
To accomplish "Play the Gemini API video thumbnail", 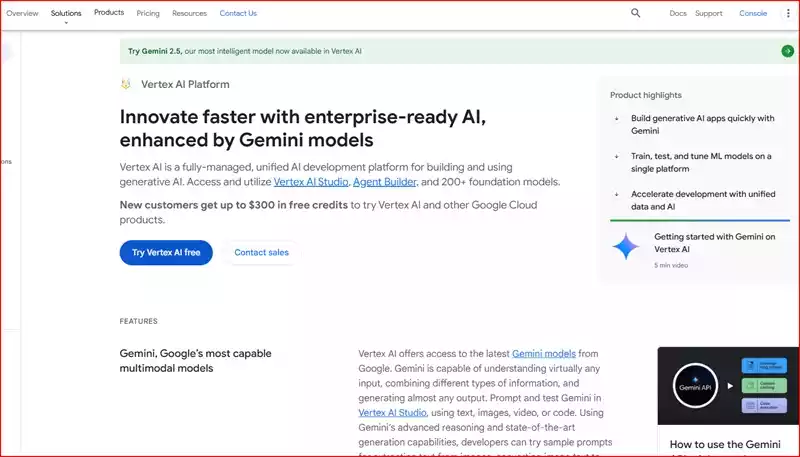I will 728,386.
